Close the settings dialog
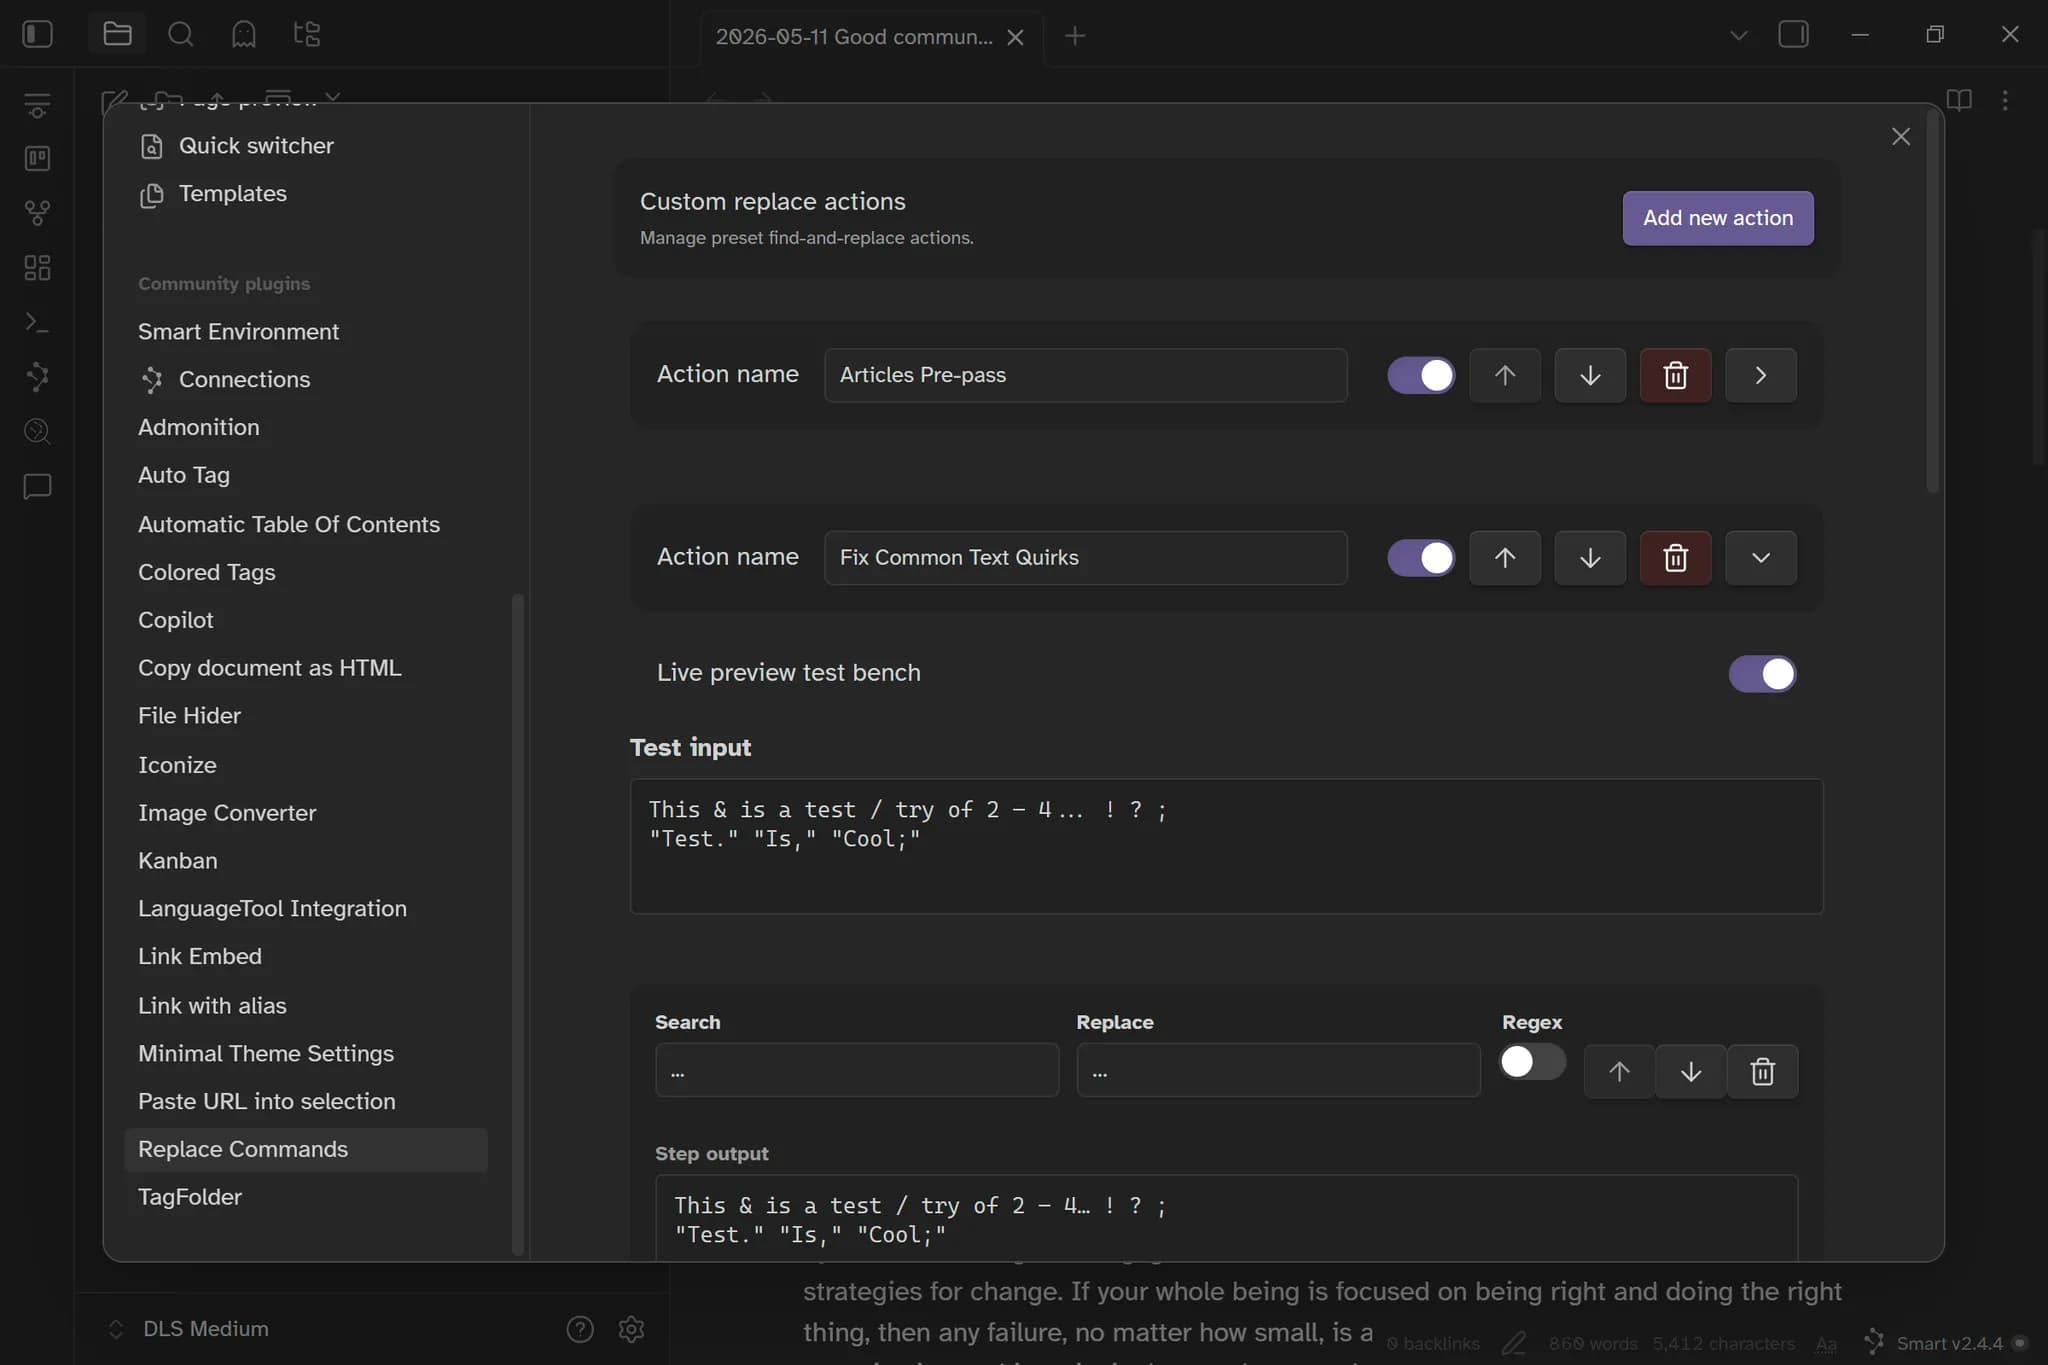 [x=1901, y=137]
